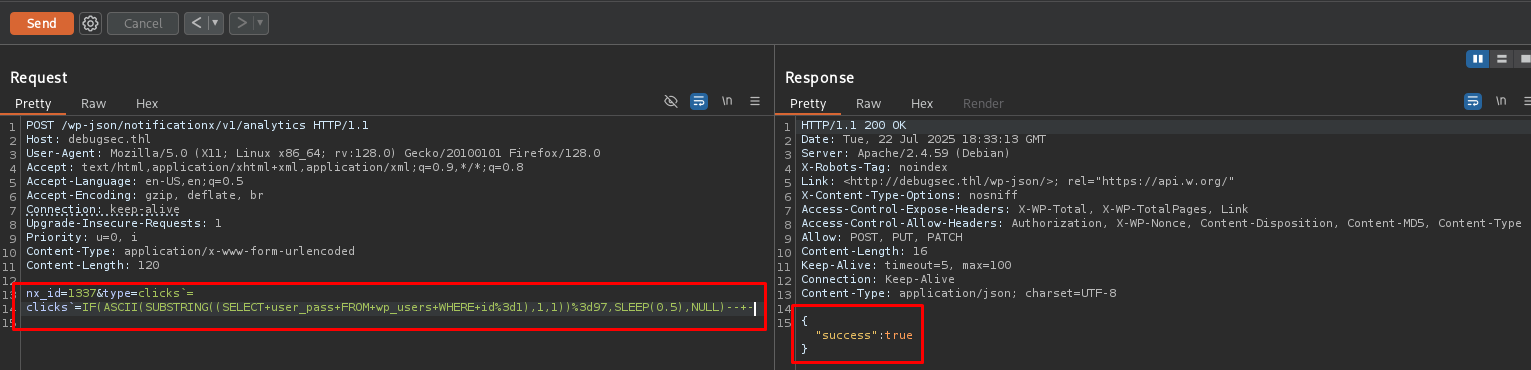
Task: Open the Request panel hamburger menu
Action: pos(755,102)
